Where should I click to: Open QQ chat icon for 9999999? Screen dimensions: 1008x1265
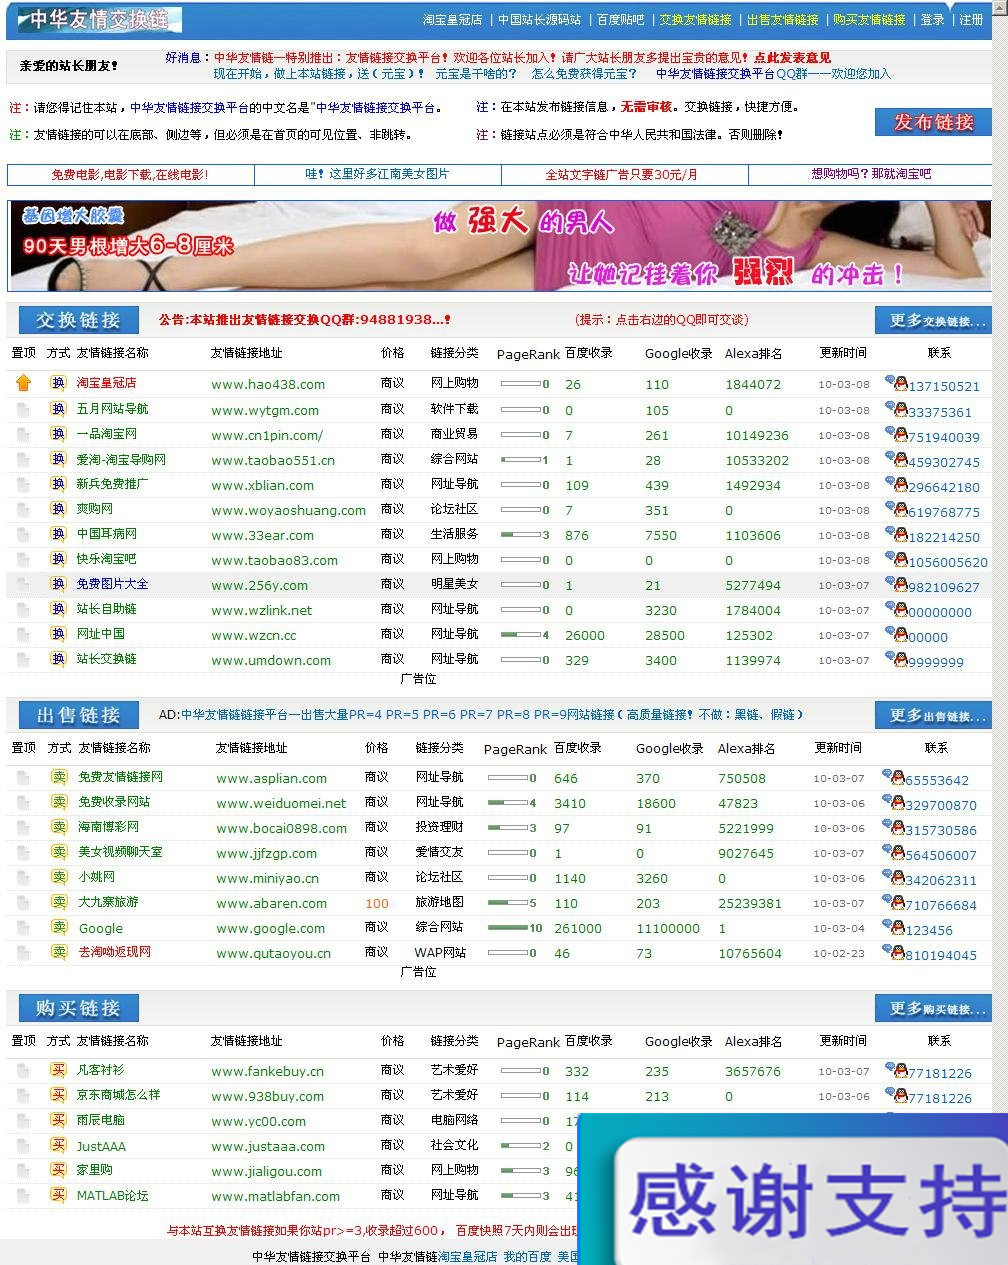tap(896, 658)
